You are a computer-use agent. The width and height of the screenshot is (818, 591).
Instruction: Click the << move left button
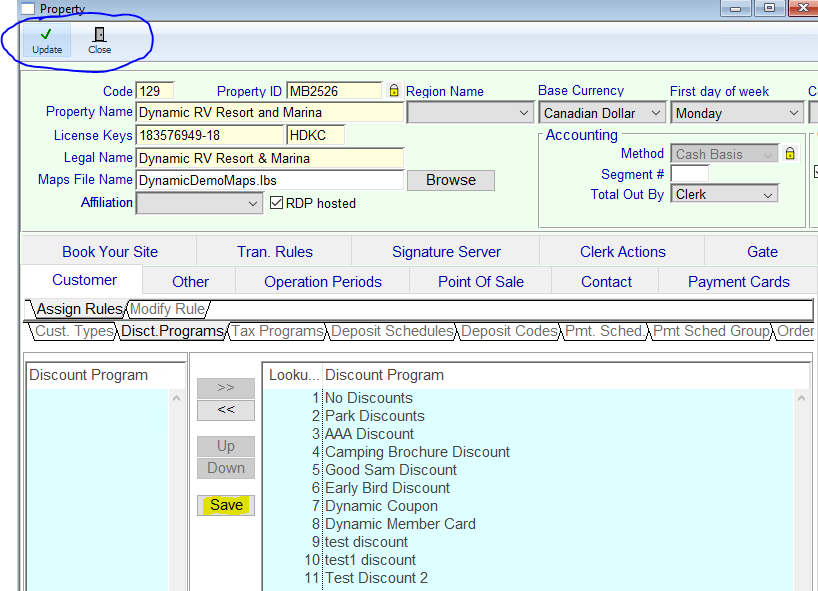226,410
